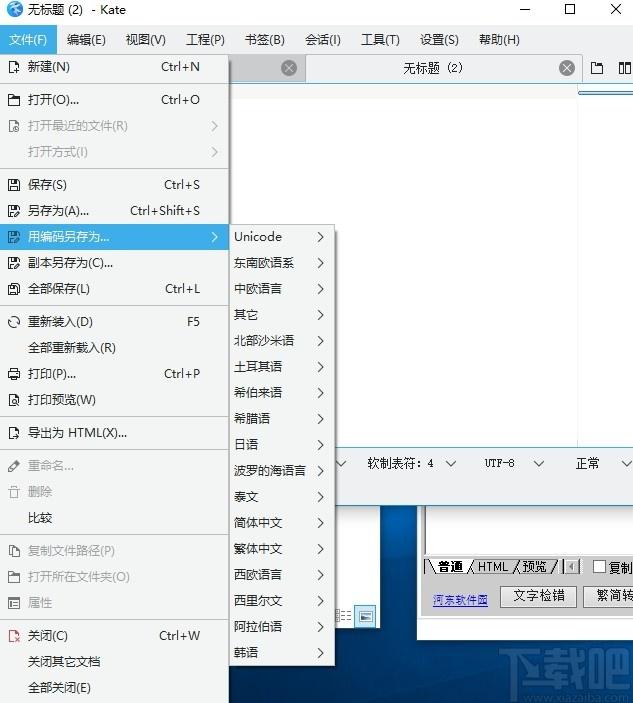
Task: Switch to the 预览 tab in background window
Action: click(x=534, y=567)
